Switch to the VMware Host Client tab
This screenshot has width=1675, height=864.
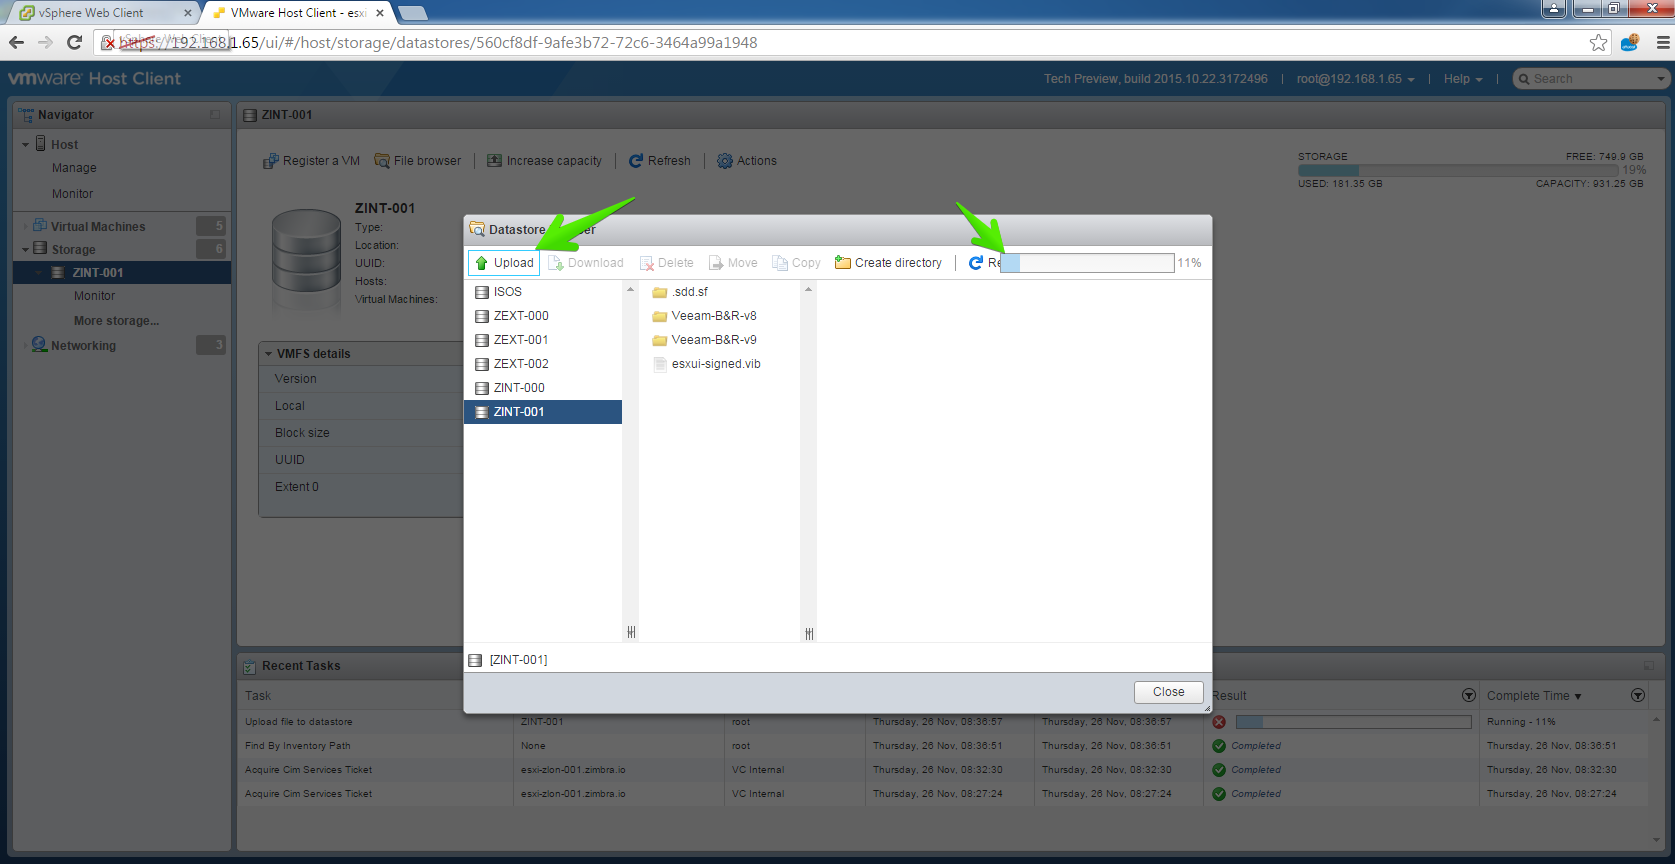(296, 13)
